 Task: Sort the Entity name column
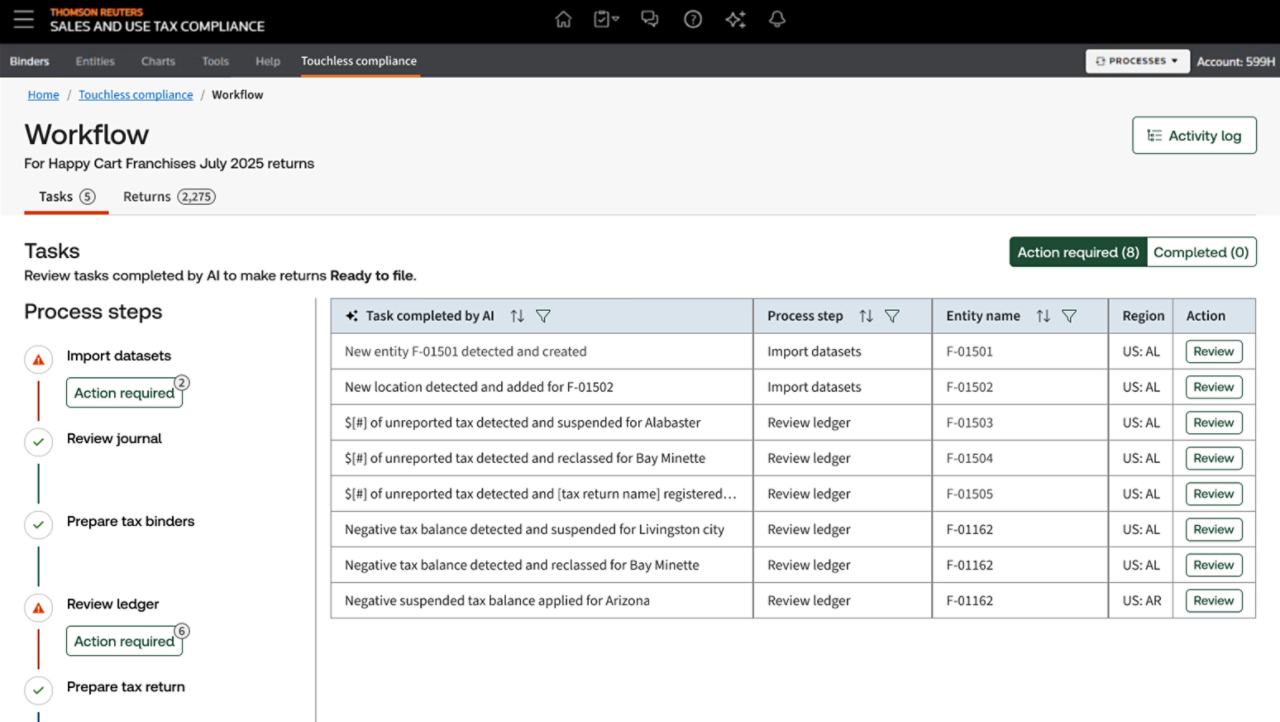coord(1043,316)
